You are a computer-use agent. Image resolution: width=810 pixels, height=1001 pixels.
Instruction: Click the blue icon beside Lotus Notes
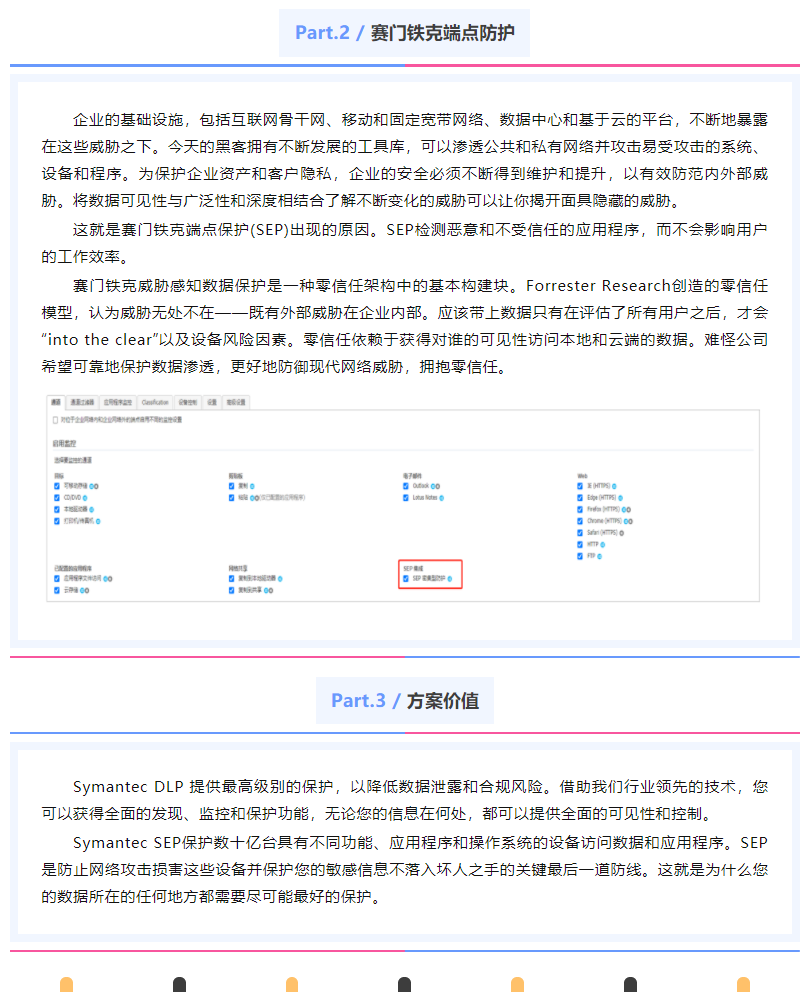click(442, 498)
